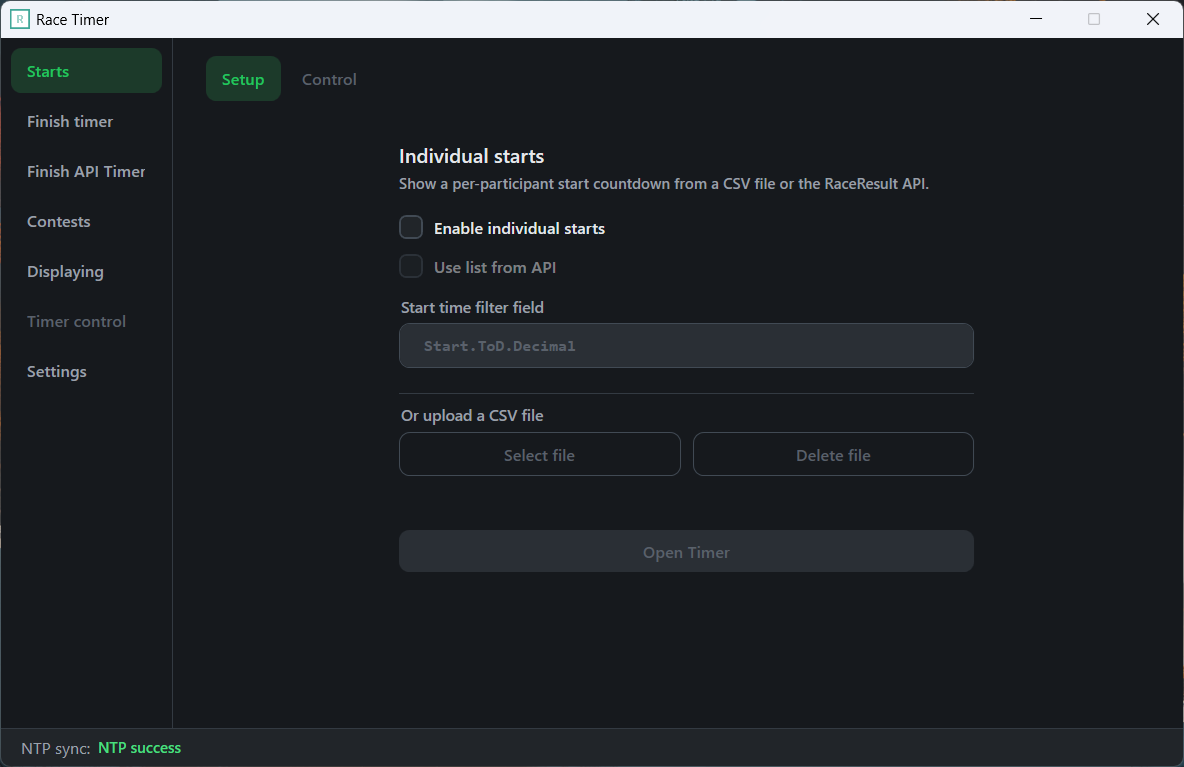The height and width of the screenshot is (767, 1184).
Task: Click the Start time filter field label
Action: 472,307
